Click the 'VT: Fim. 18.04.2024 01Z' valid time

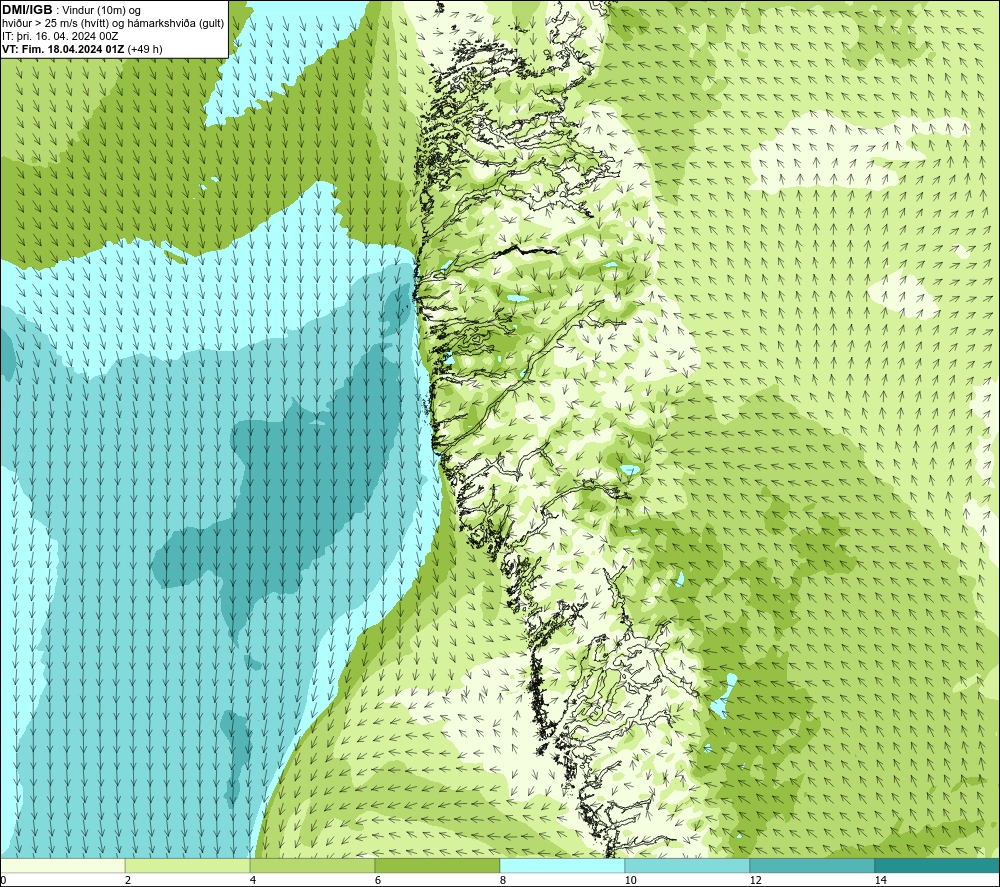tap(64, 49)
